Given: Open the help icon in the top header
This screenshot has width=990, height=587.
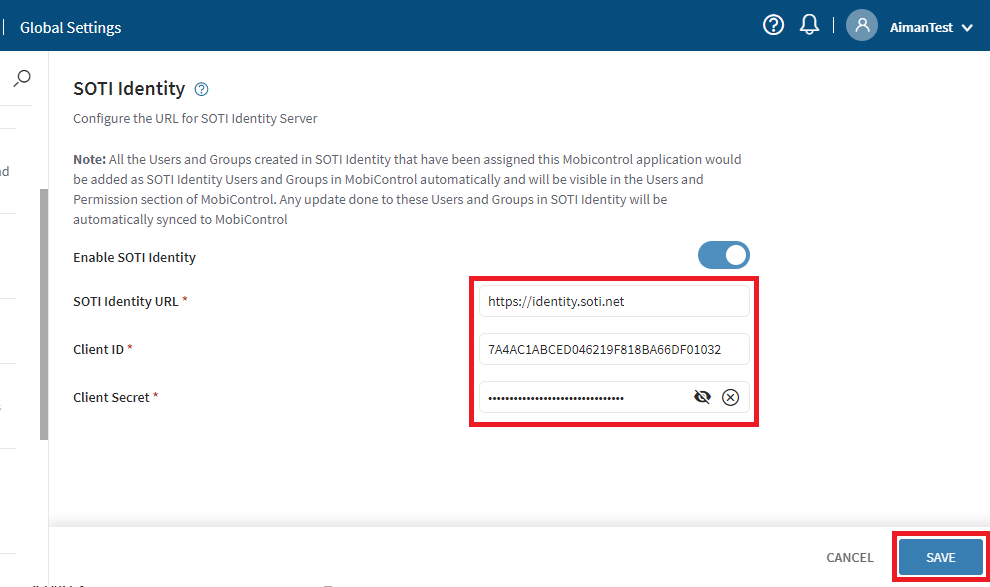Looking at the screenshot, I should coord(773,26).
